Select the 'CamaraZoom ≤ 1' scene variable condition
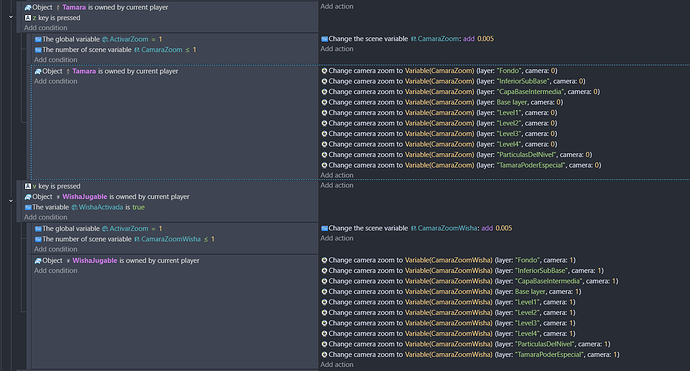The width and height of the screenshot is (690, 371). pos(115,50)
